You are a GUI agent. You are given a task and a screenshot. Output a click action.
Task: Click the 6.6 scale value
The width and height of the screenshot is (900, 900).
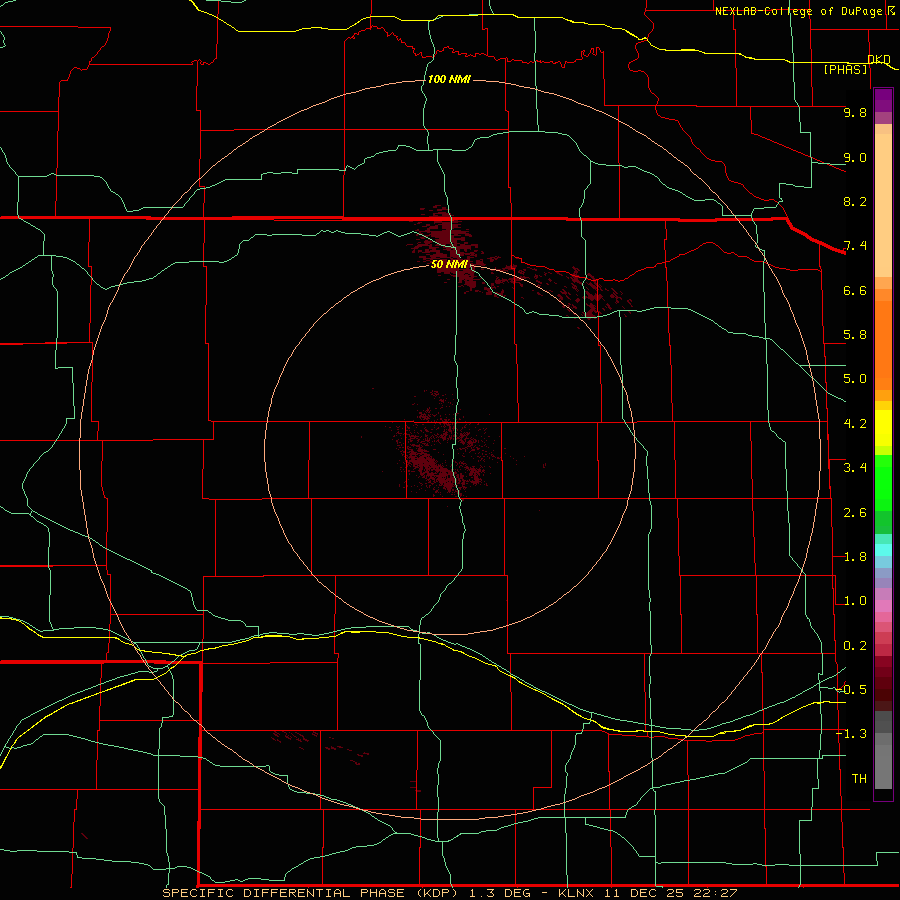(x=855, y=290)
